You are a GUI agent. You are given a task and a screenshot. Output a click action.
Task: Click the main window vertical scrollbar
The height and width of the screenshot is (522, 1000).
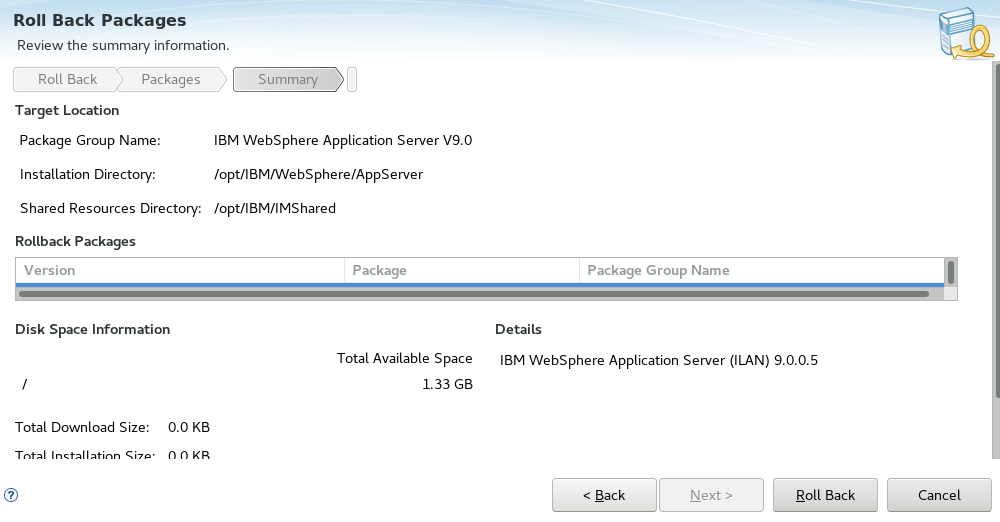coord(996,230)
